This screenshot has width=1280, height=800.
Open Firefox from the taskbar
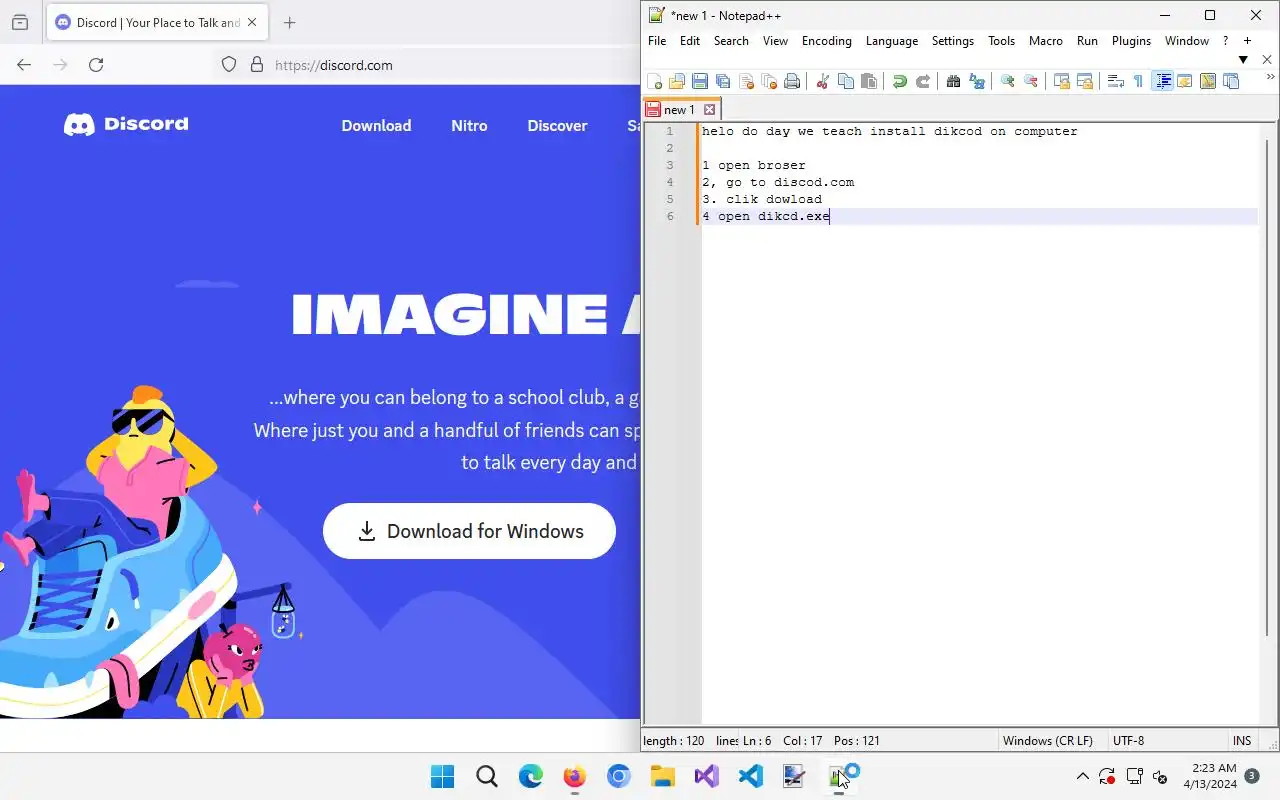574,776
